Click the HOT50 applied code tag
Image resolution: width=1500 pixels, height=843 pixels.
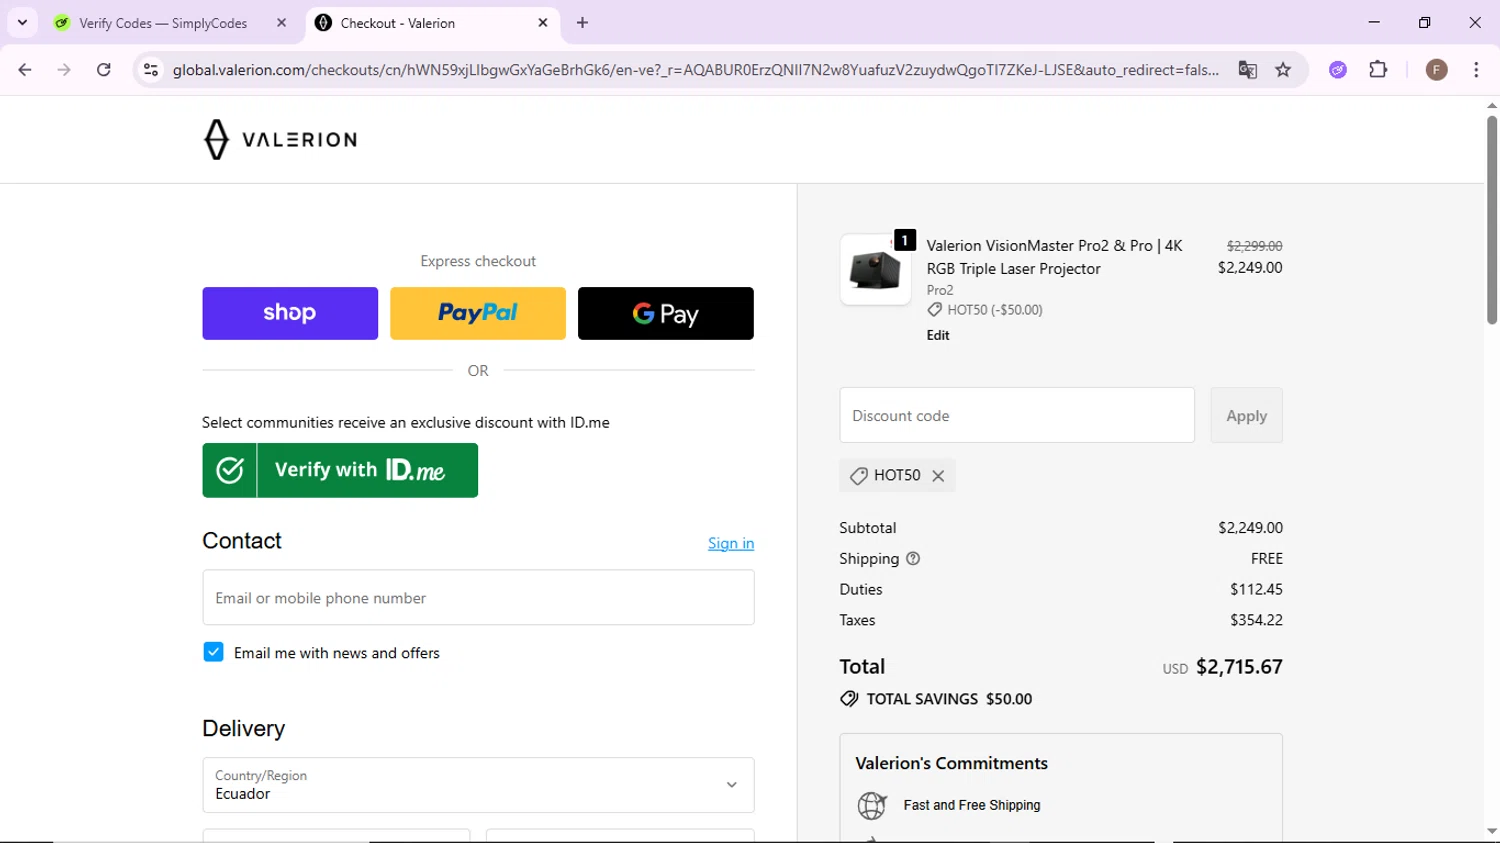[897, 476]
